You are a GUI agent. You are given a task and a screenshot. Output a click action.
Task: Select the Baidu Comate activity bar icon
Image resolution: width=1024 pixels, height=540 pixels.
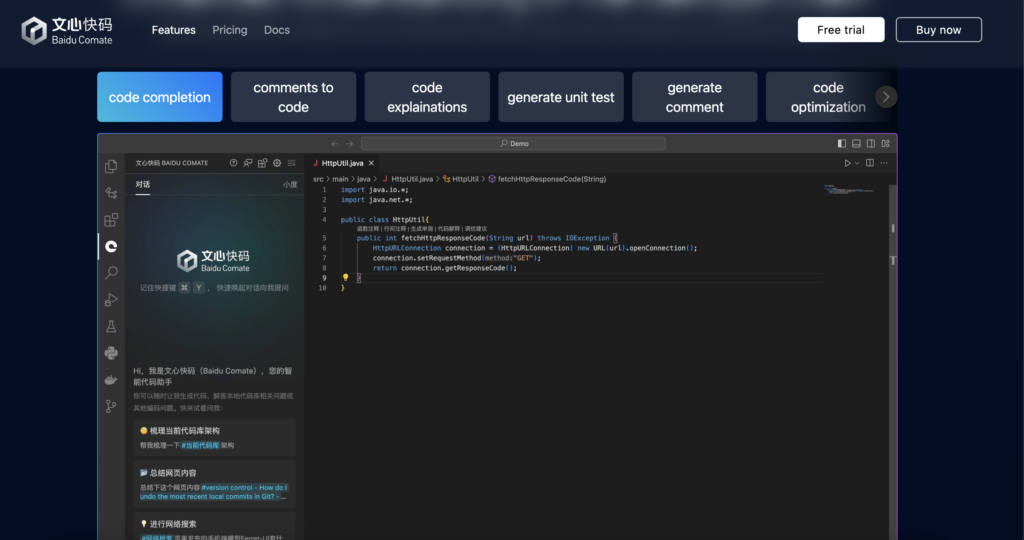click(111, 246)
